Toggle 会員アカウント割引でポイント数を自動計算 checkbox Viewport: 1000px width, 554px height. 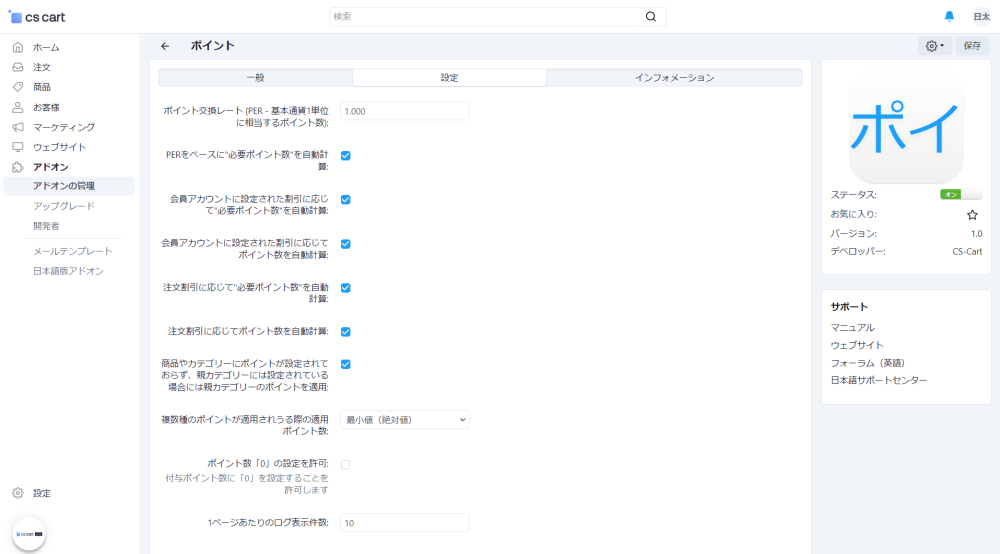tap(346, 244)
